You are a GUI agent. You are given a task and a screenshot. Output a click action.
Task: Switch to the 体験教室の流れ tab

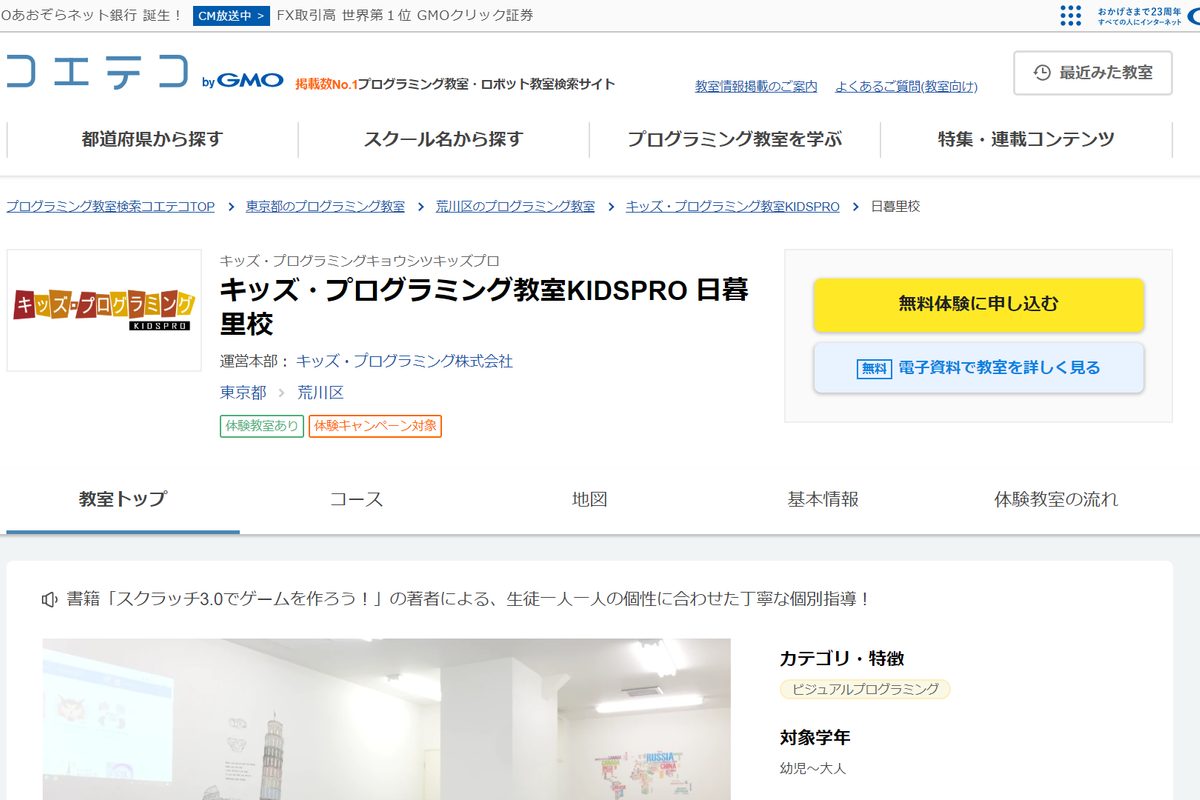(x=1056, y=499)
